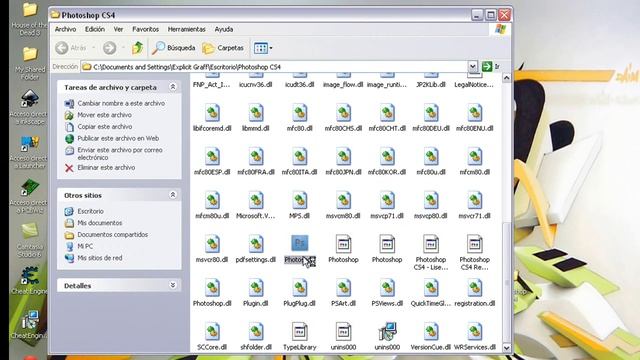Select the mfc80ITA.dll file icon
Viewport: 640px width, 360px height.
click(300, 156)
